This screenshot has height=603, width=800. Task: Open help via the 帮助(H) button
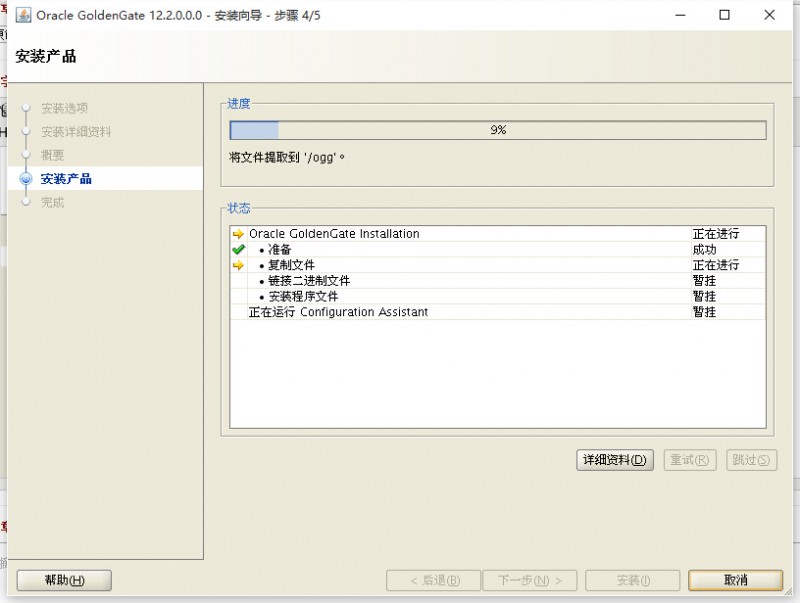coord(63,580)
